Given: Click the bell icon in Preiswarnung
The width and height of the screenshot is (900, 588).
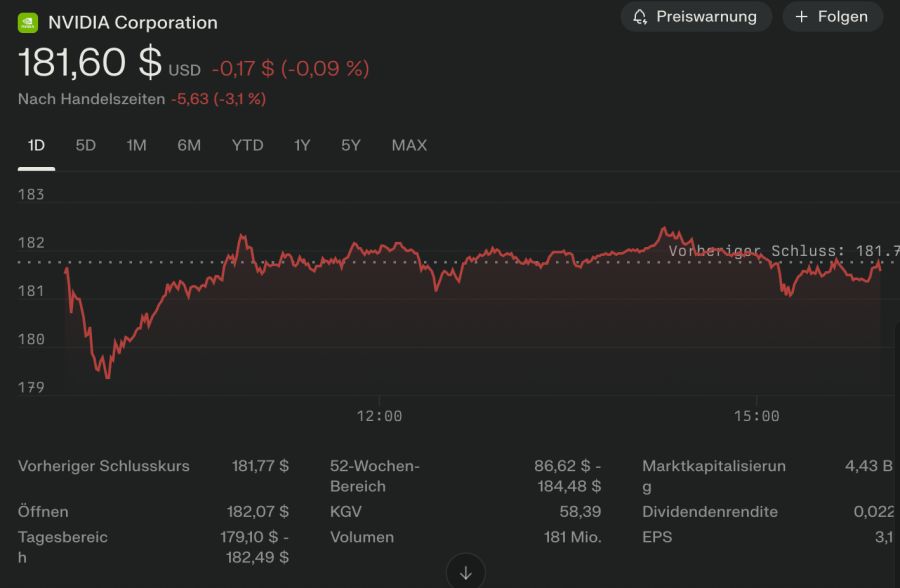Looking at the screenshot, I should pyautogui.click(x=640, y=17).
